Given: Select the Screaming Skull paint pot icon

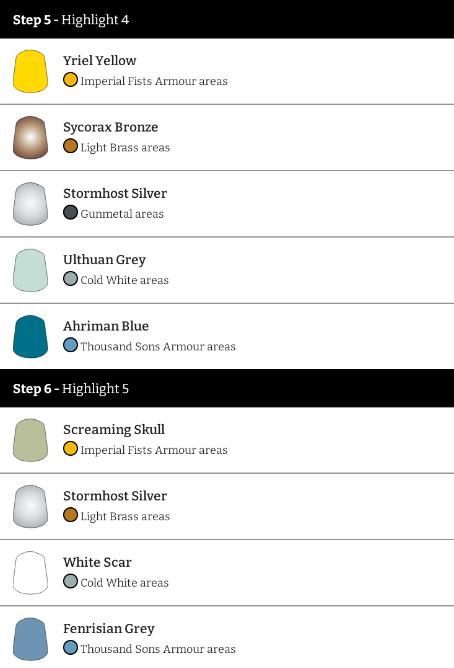Looking at the screenshot, I should (30, 440).
